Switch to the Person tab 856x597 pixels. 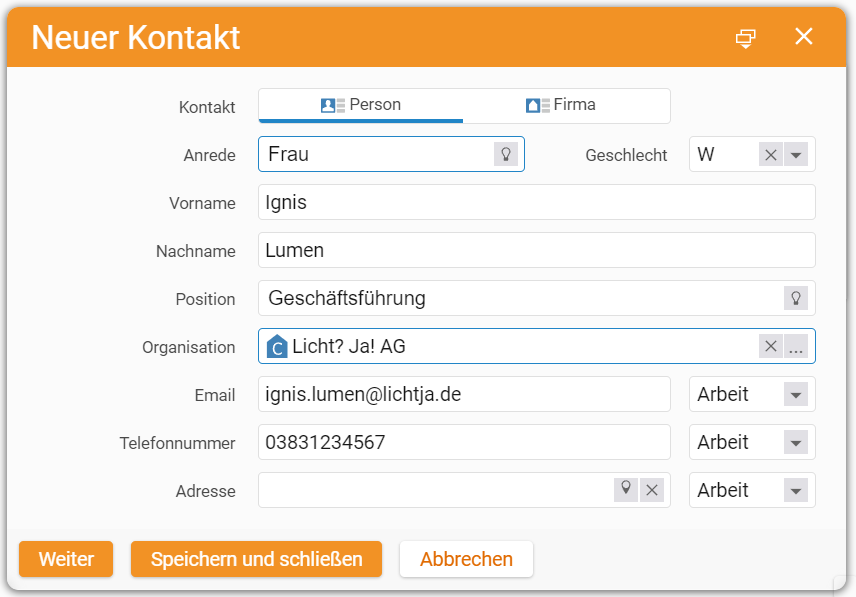361,105
